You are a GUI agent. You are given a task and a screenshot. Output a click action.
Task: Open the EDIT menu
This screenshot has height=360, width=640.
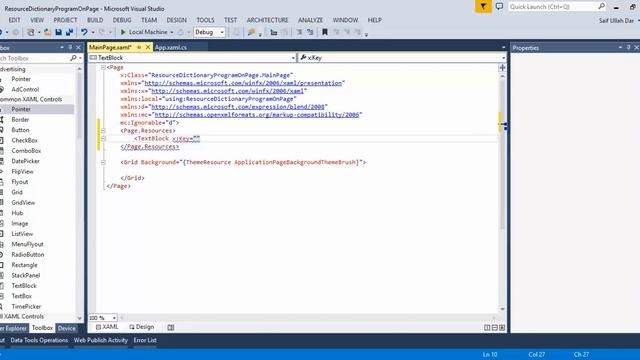[x=14, y=20]
